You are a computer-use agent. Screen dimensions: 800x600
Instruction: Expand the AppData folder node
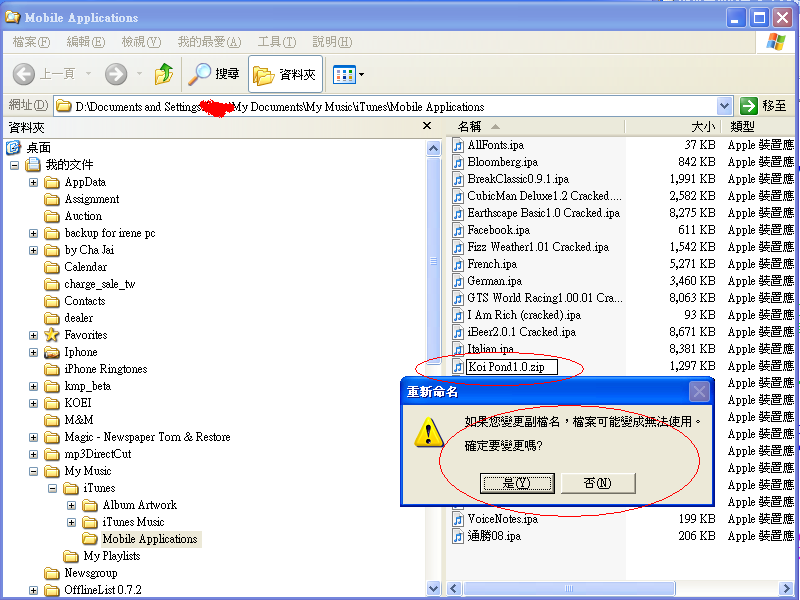click(34, 182)
